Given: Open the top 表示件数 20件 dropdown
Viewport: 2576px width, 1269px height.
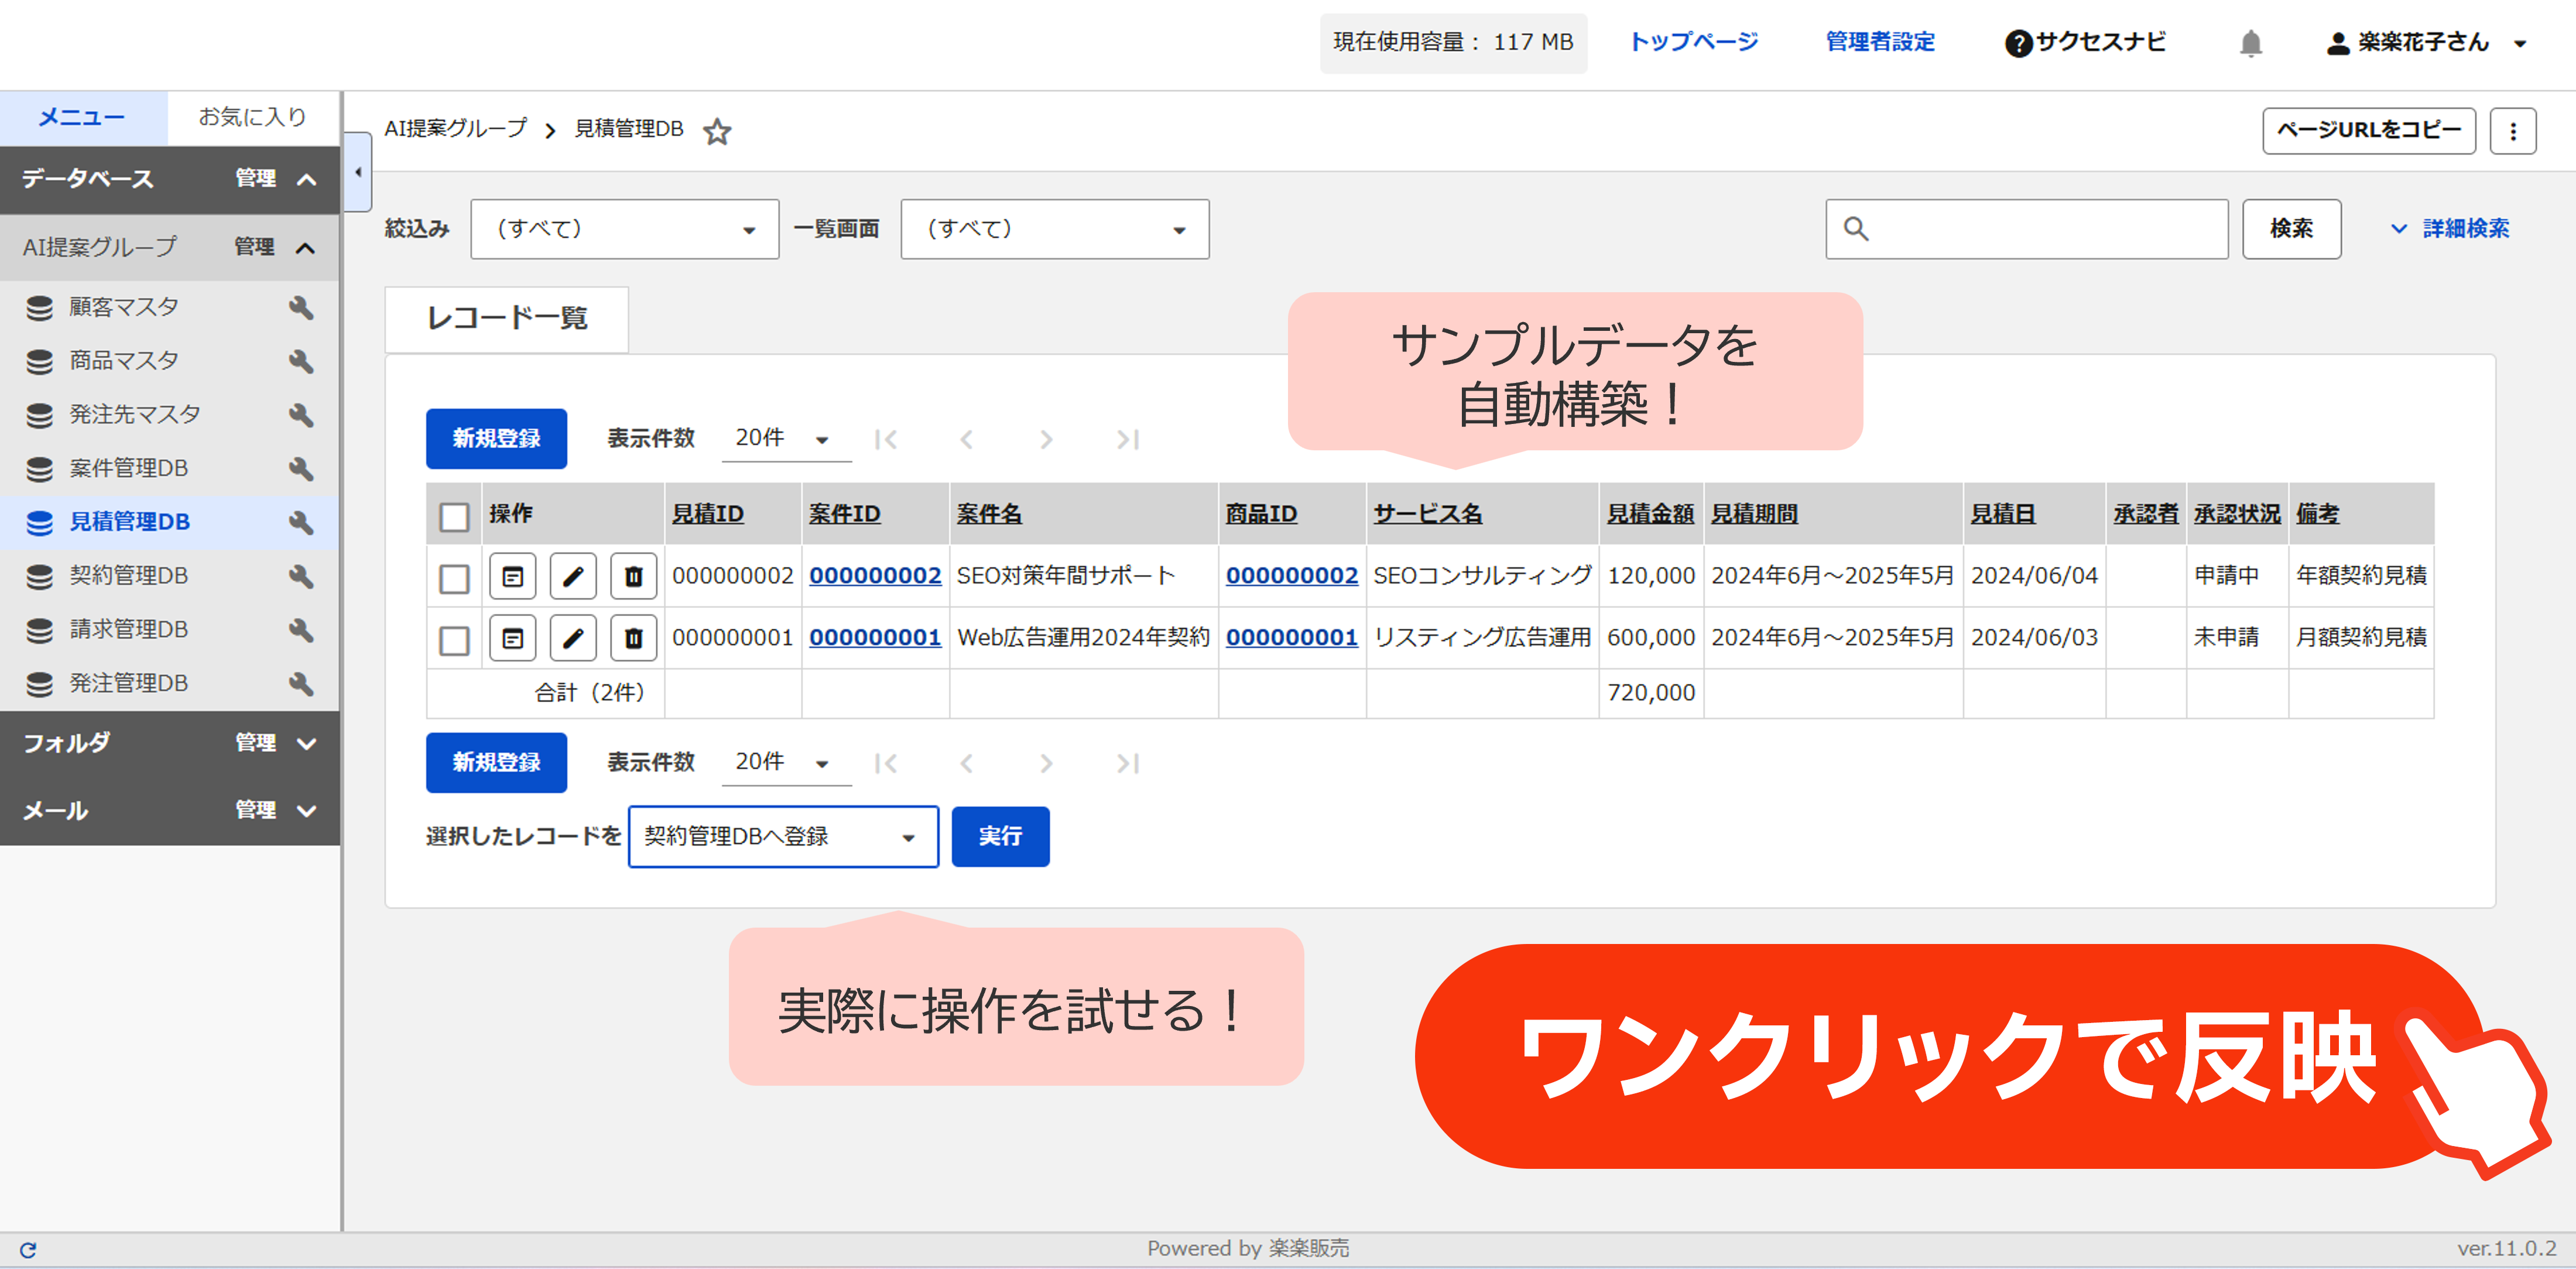Looking at the screenshot, I should [x=786, y=438].
